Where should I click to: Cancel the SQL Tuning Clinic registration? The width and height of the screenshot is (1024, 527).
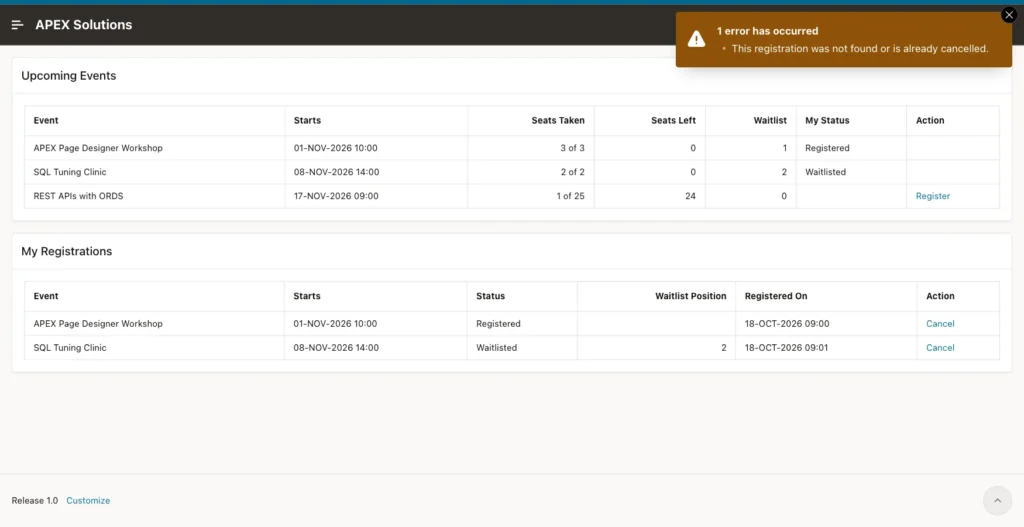(940, 348)
